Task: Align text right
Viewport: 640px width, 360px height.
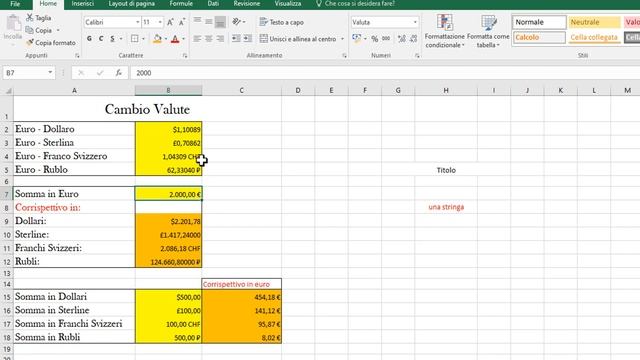Action: [220, 39]
